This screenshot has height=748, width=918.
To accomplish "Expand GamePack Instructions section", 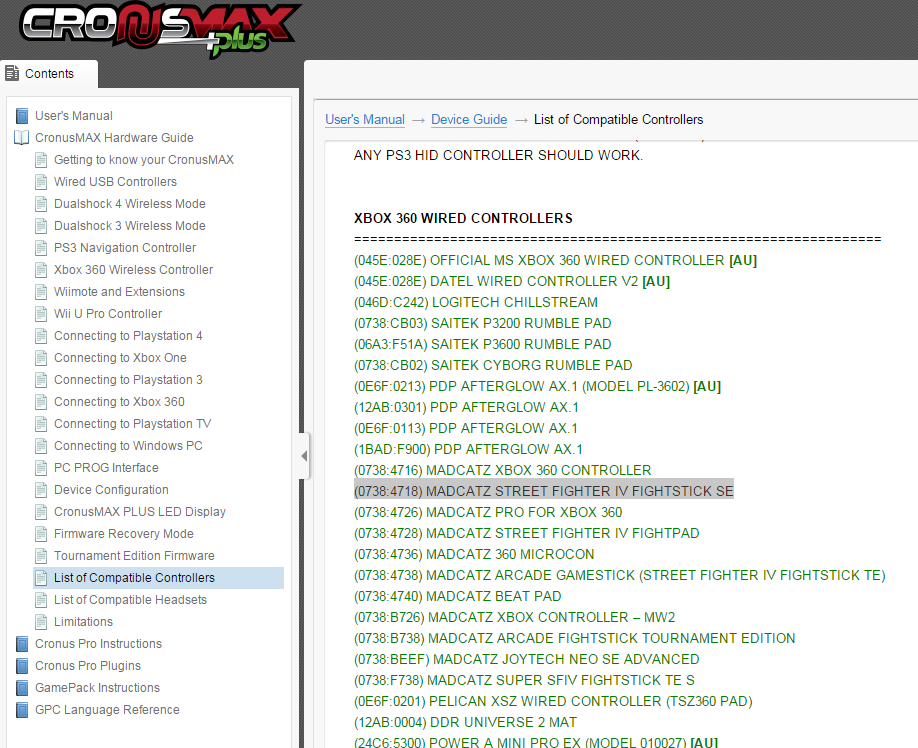I will click(x=97, y=688).
